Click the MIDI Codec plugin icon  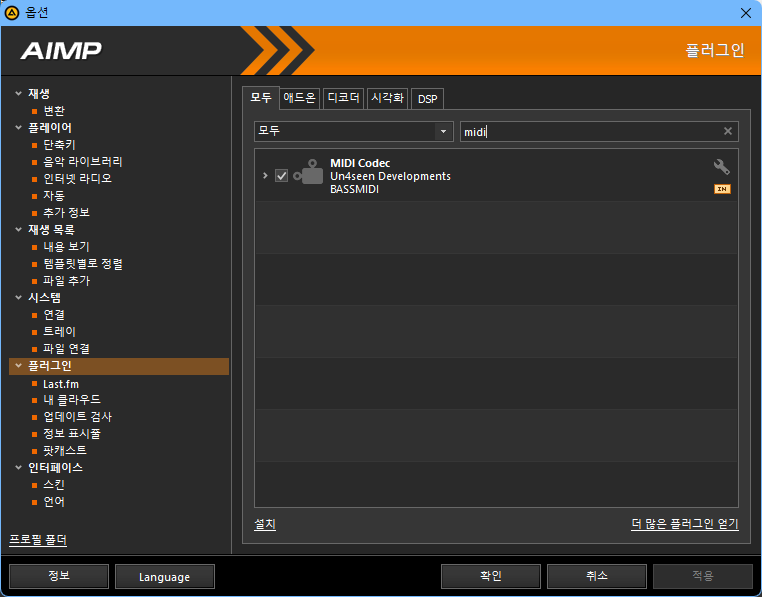click(309, 172)
